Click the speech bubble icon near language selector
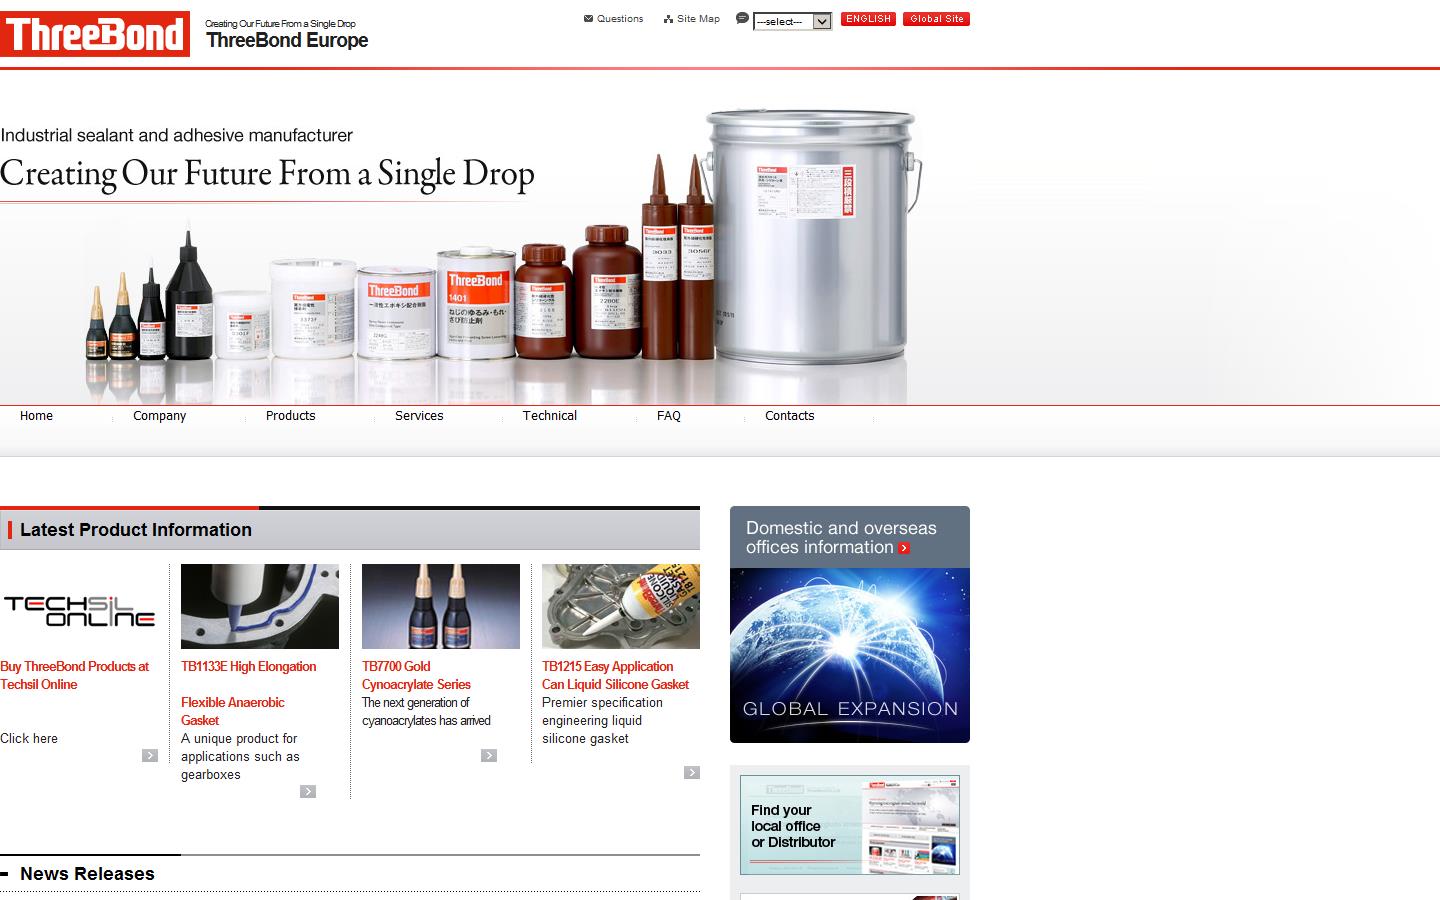This screenshot has width=1440, height=900. 740,19
